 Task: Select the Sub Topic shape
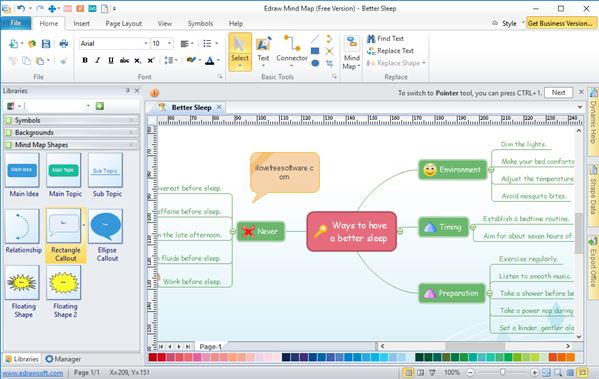pyautogui.click(x=106, y=176)
